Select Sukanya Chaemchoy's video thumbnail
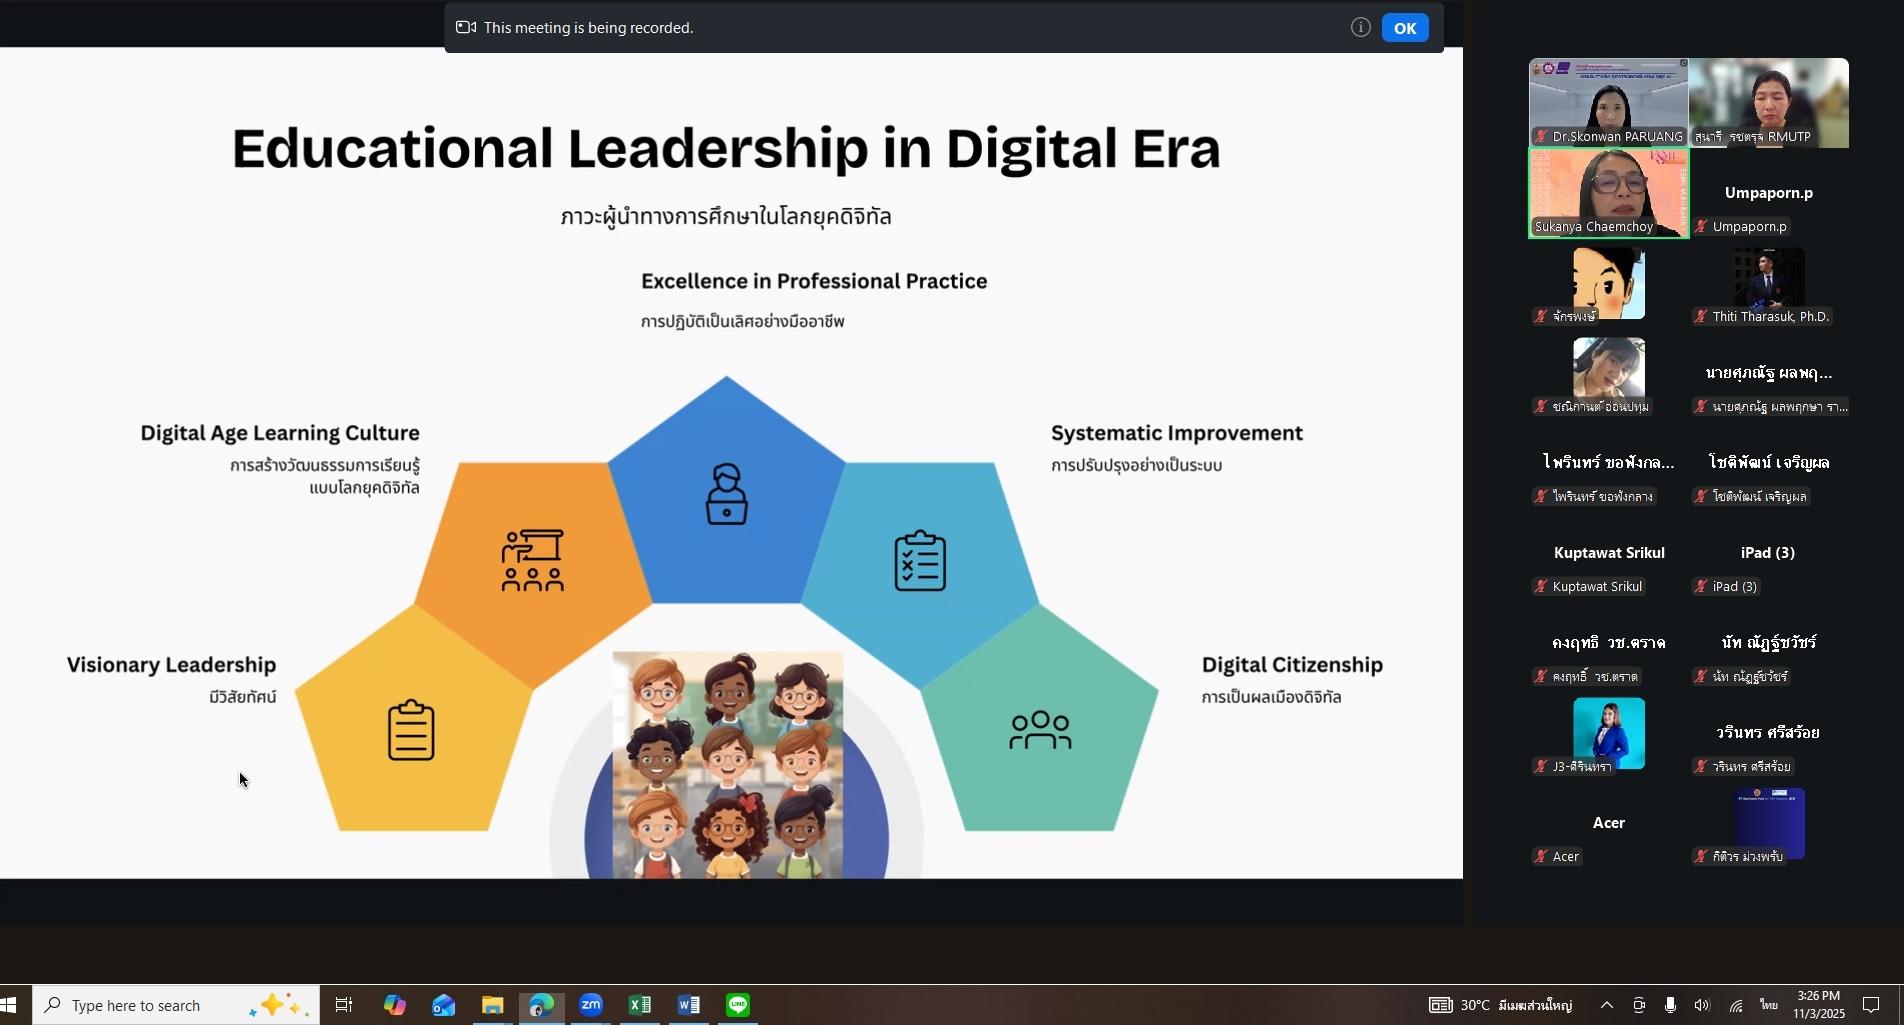Image resolution: width=1904 pixels, height=1025 pixels. pos(1608,192)
